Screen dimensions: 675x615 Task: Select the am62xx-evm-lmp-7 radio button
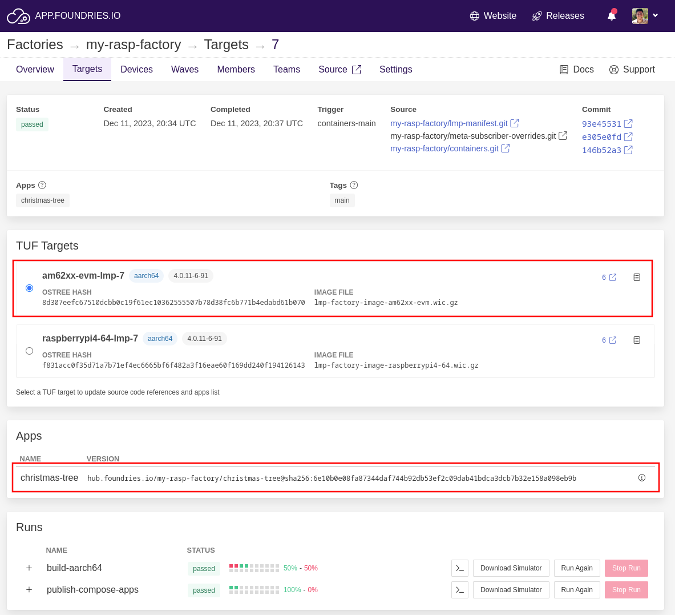pyautogui.click(x=29, y=288)
